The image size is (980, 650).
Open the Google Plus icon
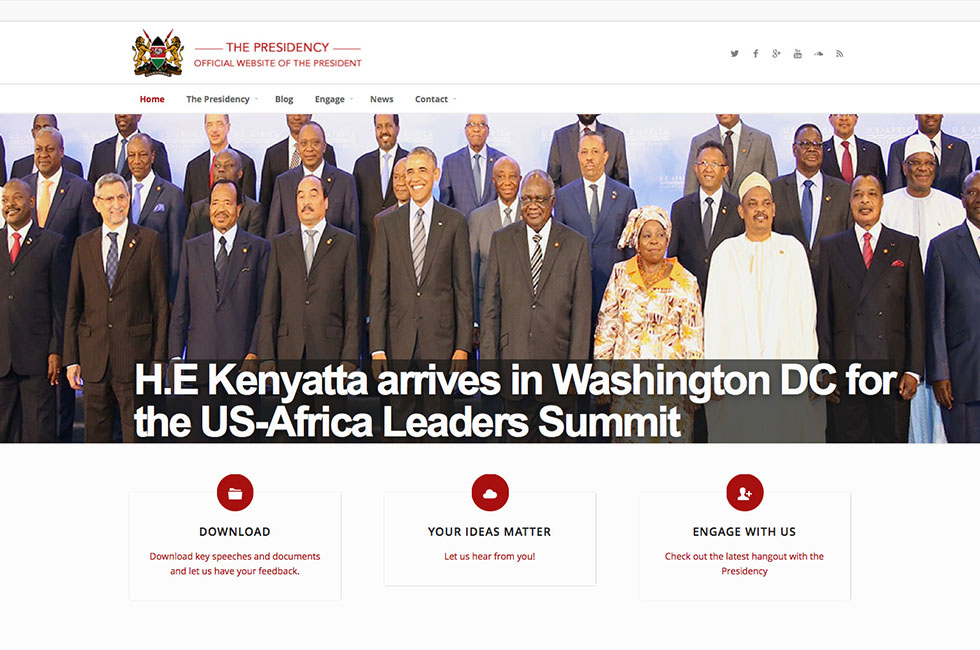776,54
